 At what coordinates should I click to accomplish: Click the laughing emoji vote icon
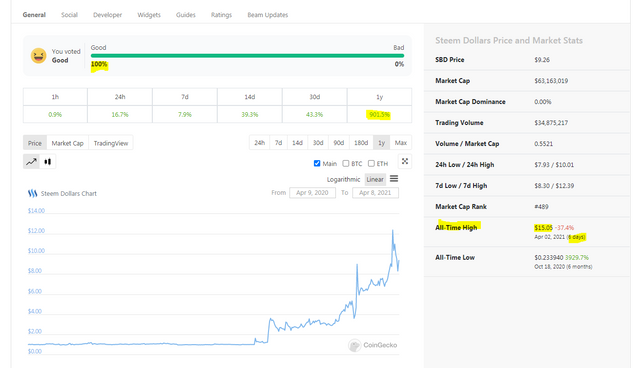point(38,55)
